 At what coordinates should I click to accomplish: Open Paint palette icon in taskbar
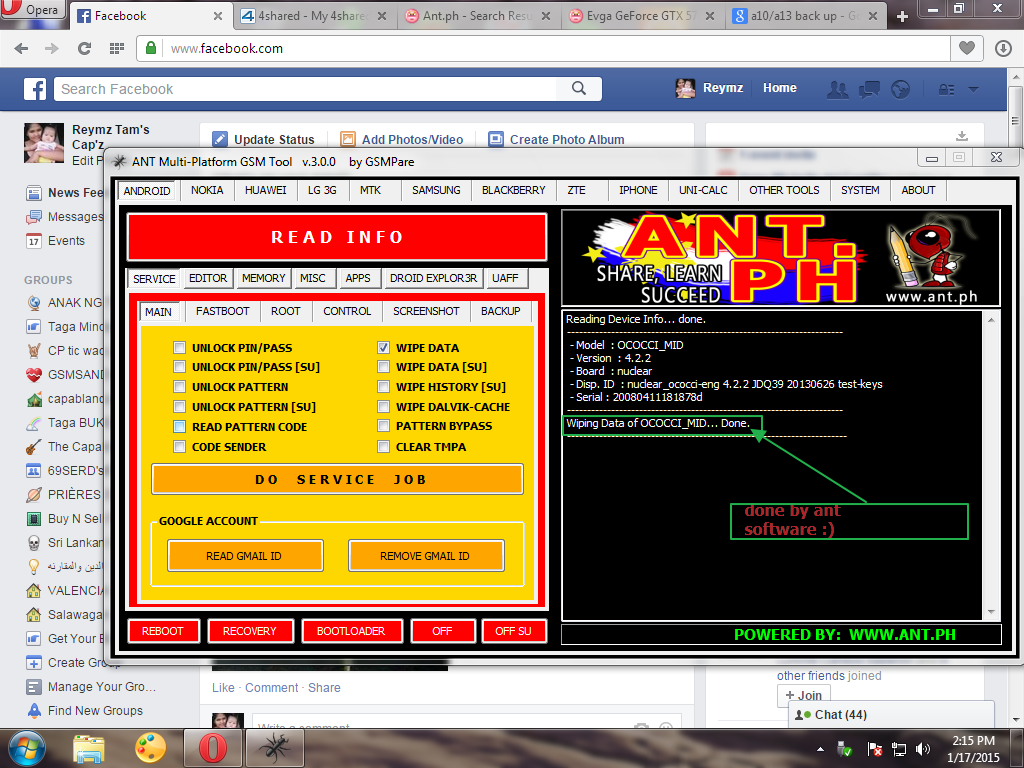tap(150, 747)
